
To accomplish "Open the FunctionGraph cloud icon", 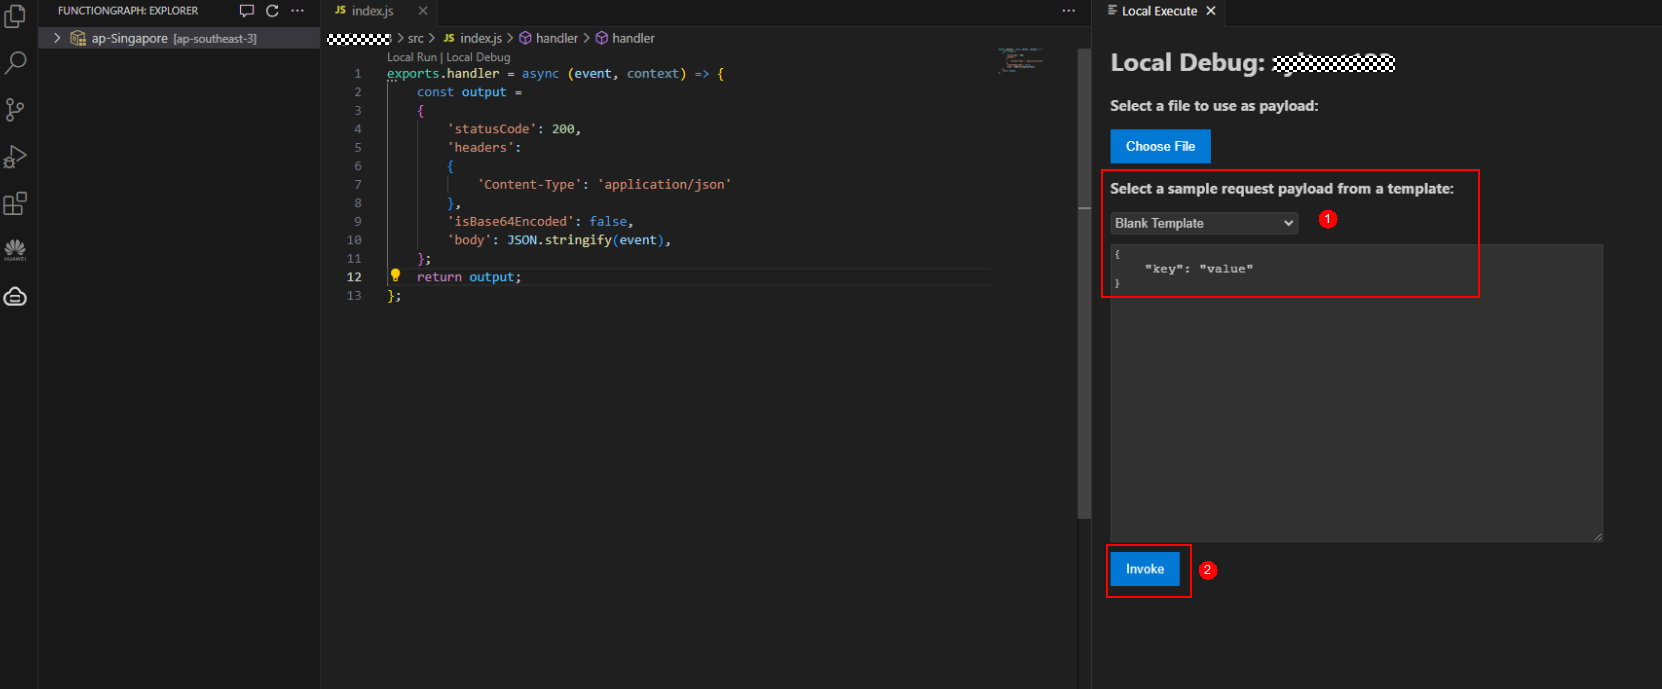I will (15, 297).
